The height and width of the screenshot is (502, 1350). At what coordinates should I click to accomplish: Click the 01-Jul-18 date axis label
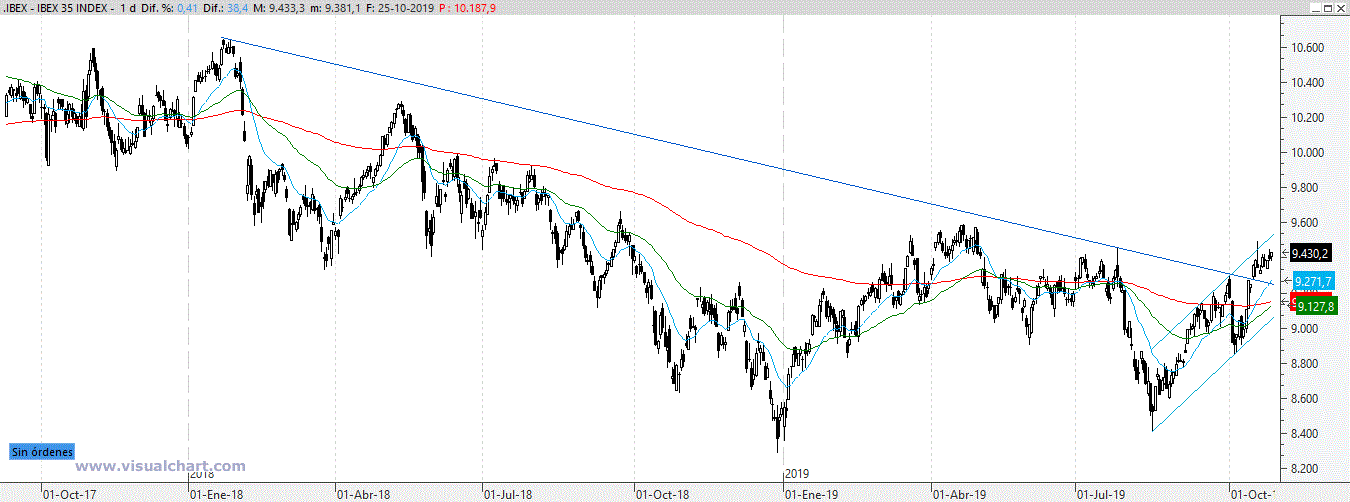510,494
